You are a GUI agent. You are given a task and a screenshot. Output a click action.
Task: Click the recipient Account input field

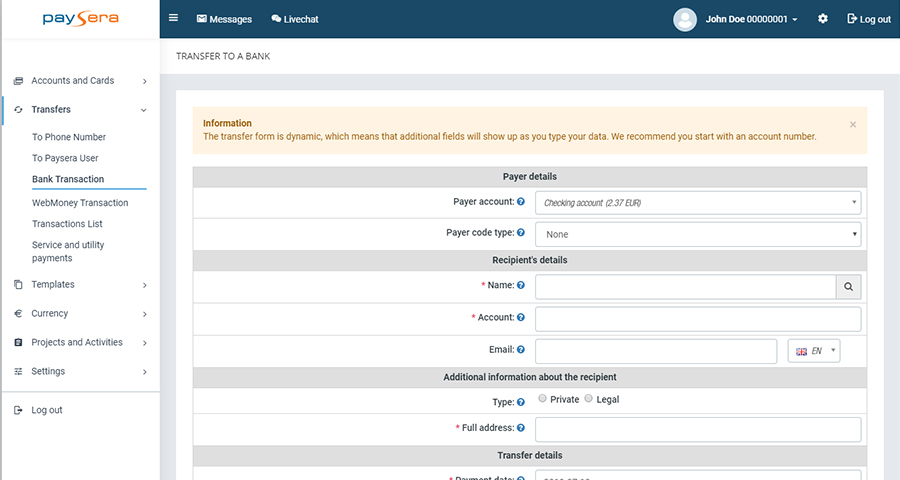[x=698, y=319]
